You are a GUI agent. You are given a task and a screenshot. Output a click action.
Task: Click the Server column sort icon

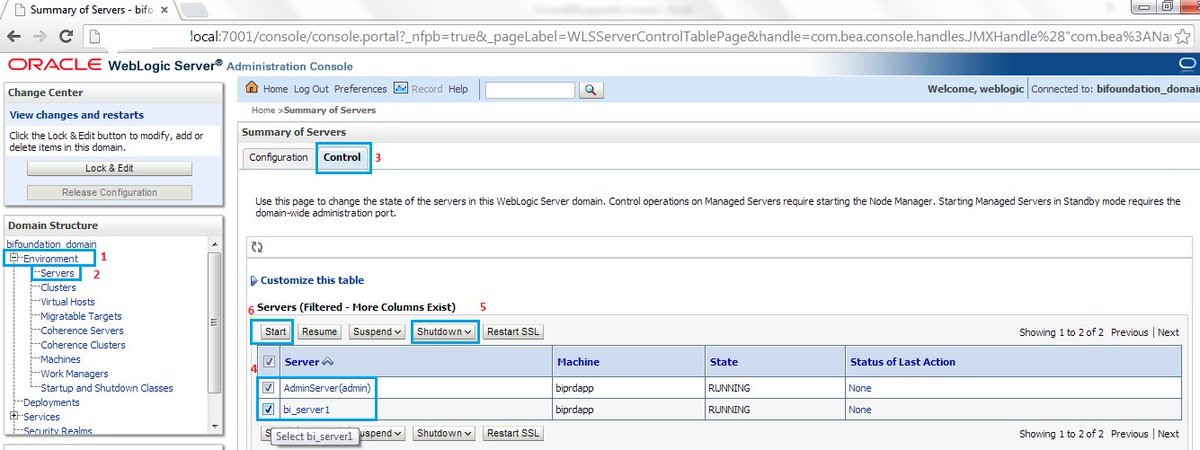click(327, 362)
